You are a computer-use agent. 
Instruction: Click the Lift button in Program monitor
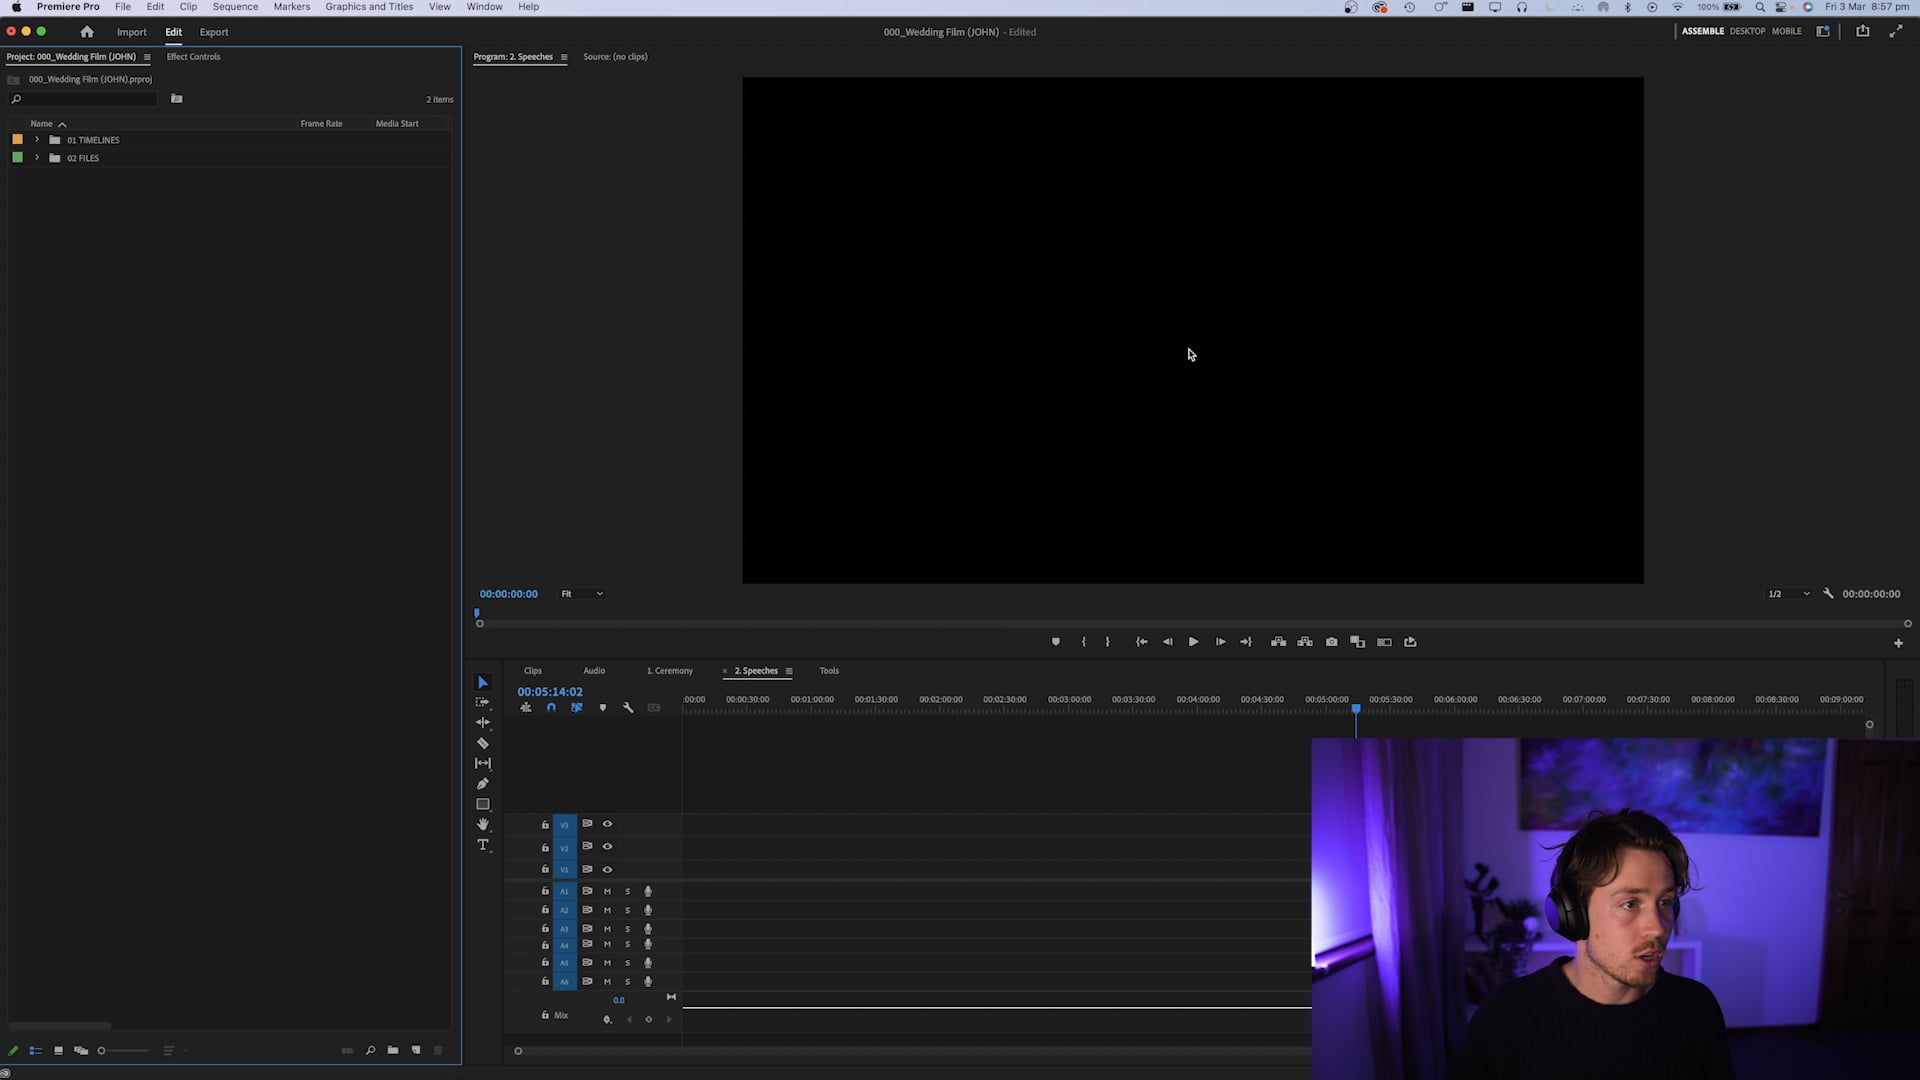click(1278, 642)
